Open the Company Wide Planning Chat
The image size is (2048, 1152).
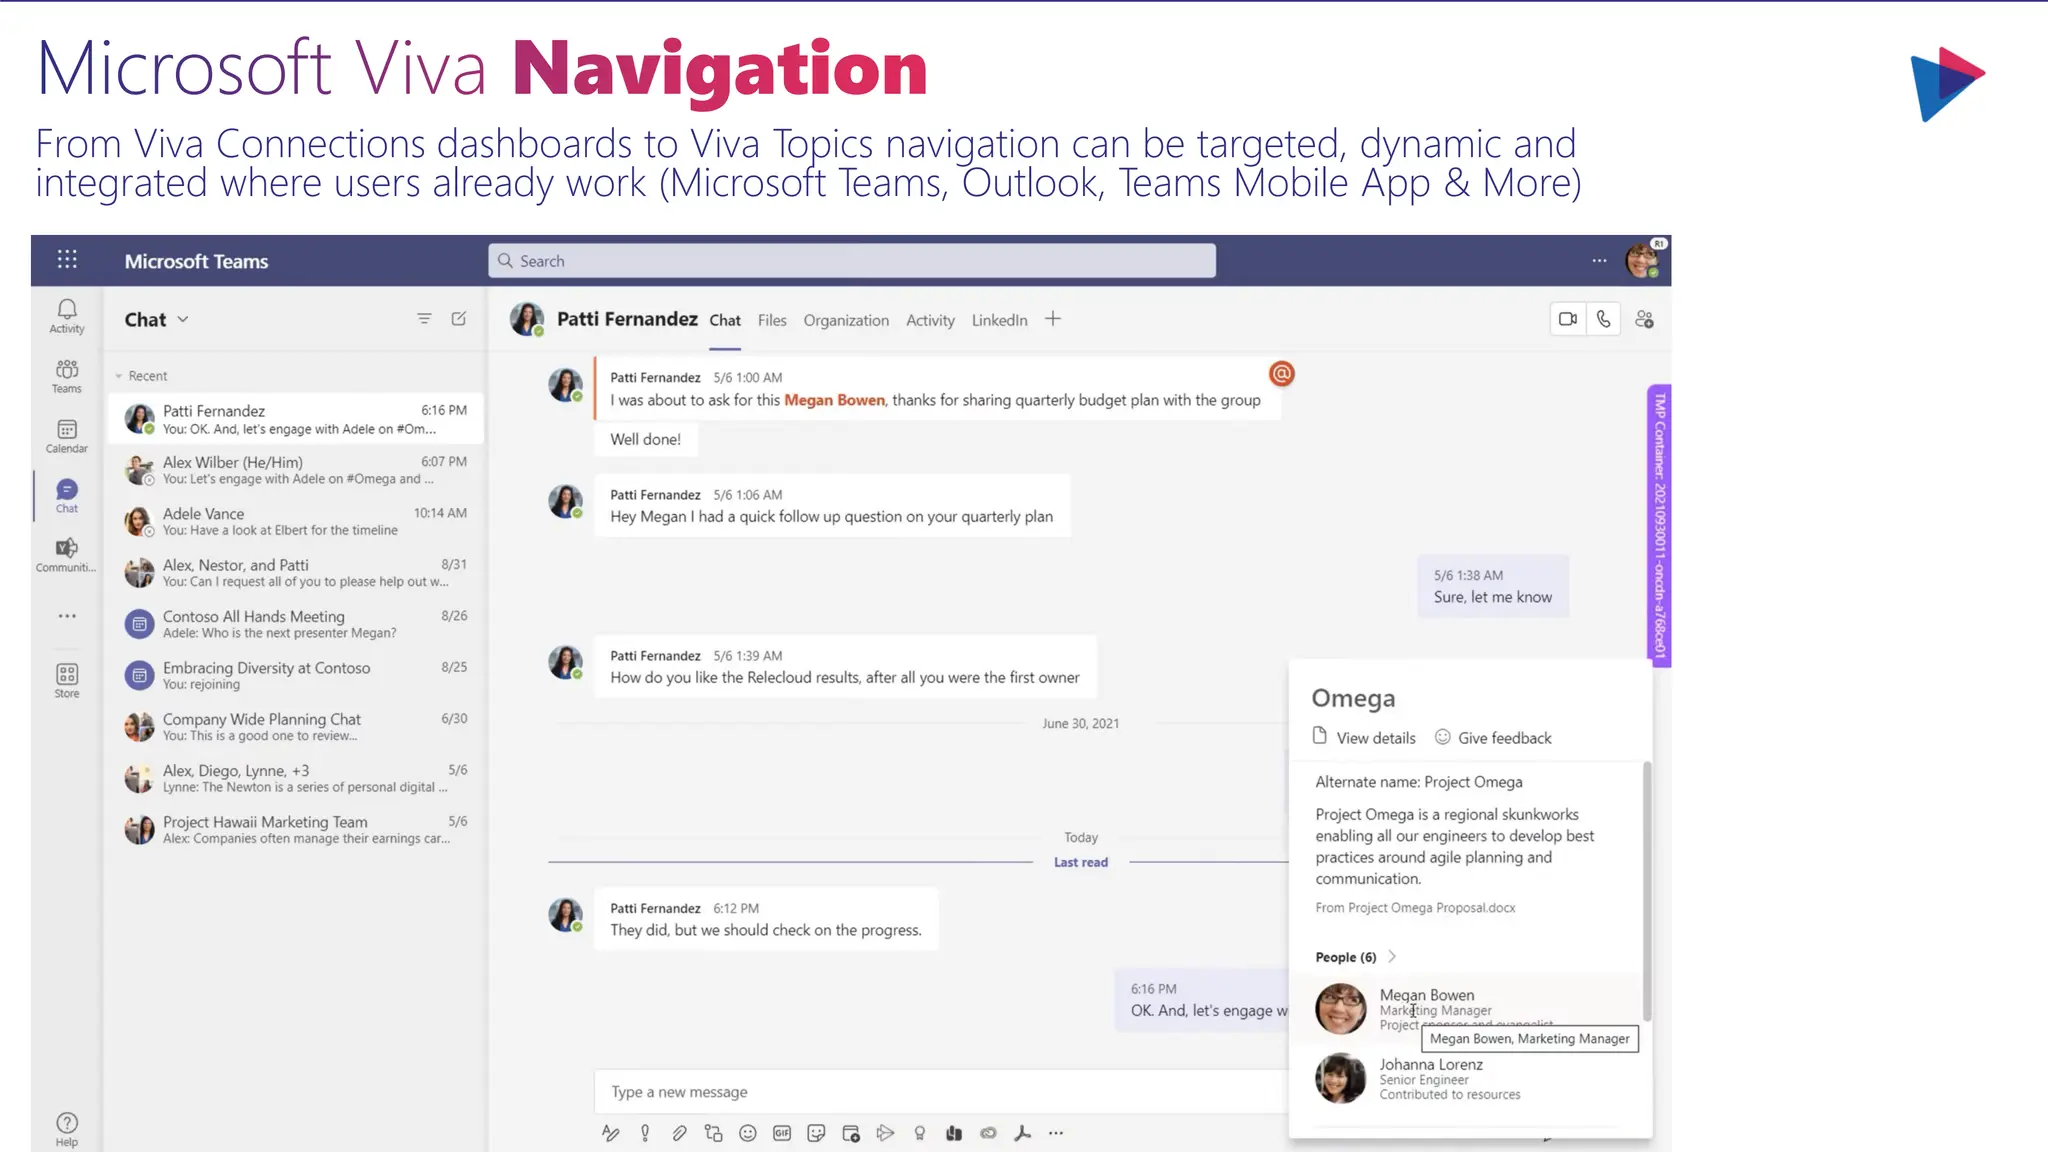click(296, 727)
